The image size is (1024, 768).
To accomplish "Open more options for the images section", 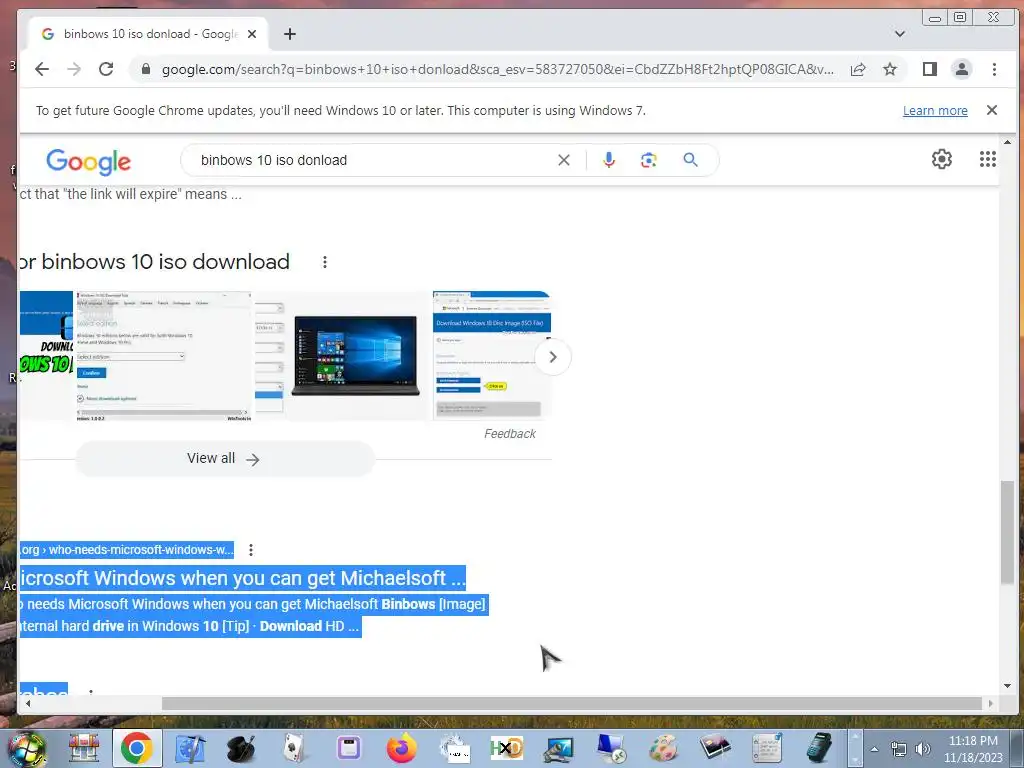I will pyautogui.click(x=325, y=262).
